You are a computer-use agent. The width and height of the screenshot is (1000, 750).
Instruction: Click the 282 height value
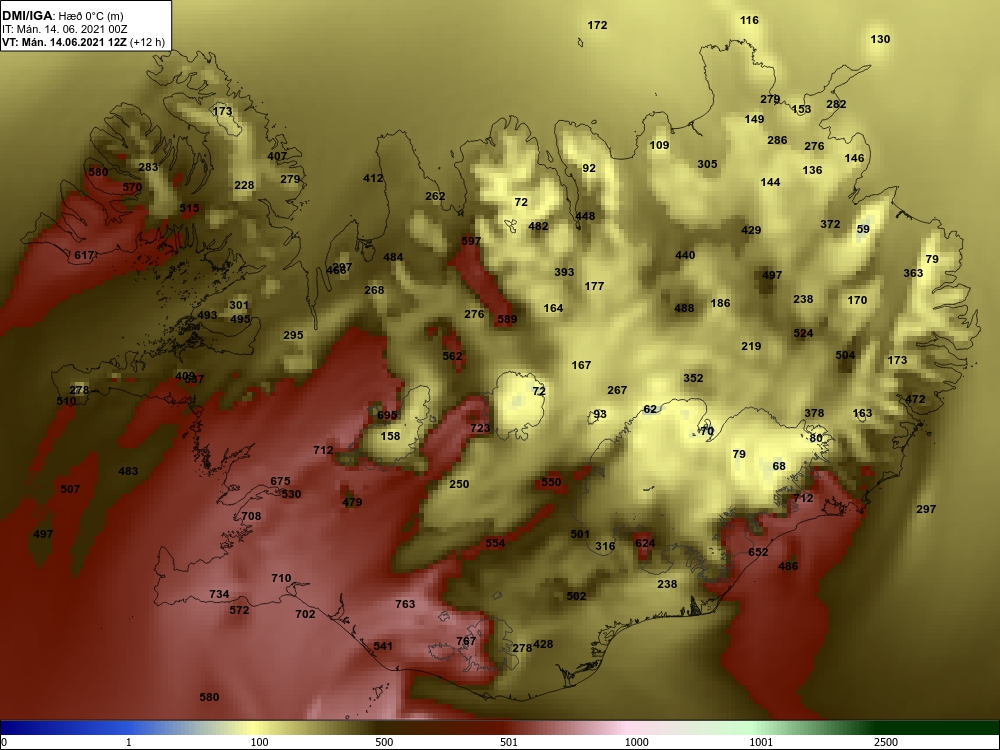coord(836,105)
